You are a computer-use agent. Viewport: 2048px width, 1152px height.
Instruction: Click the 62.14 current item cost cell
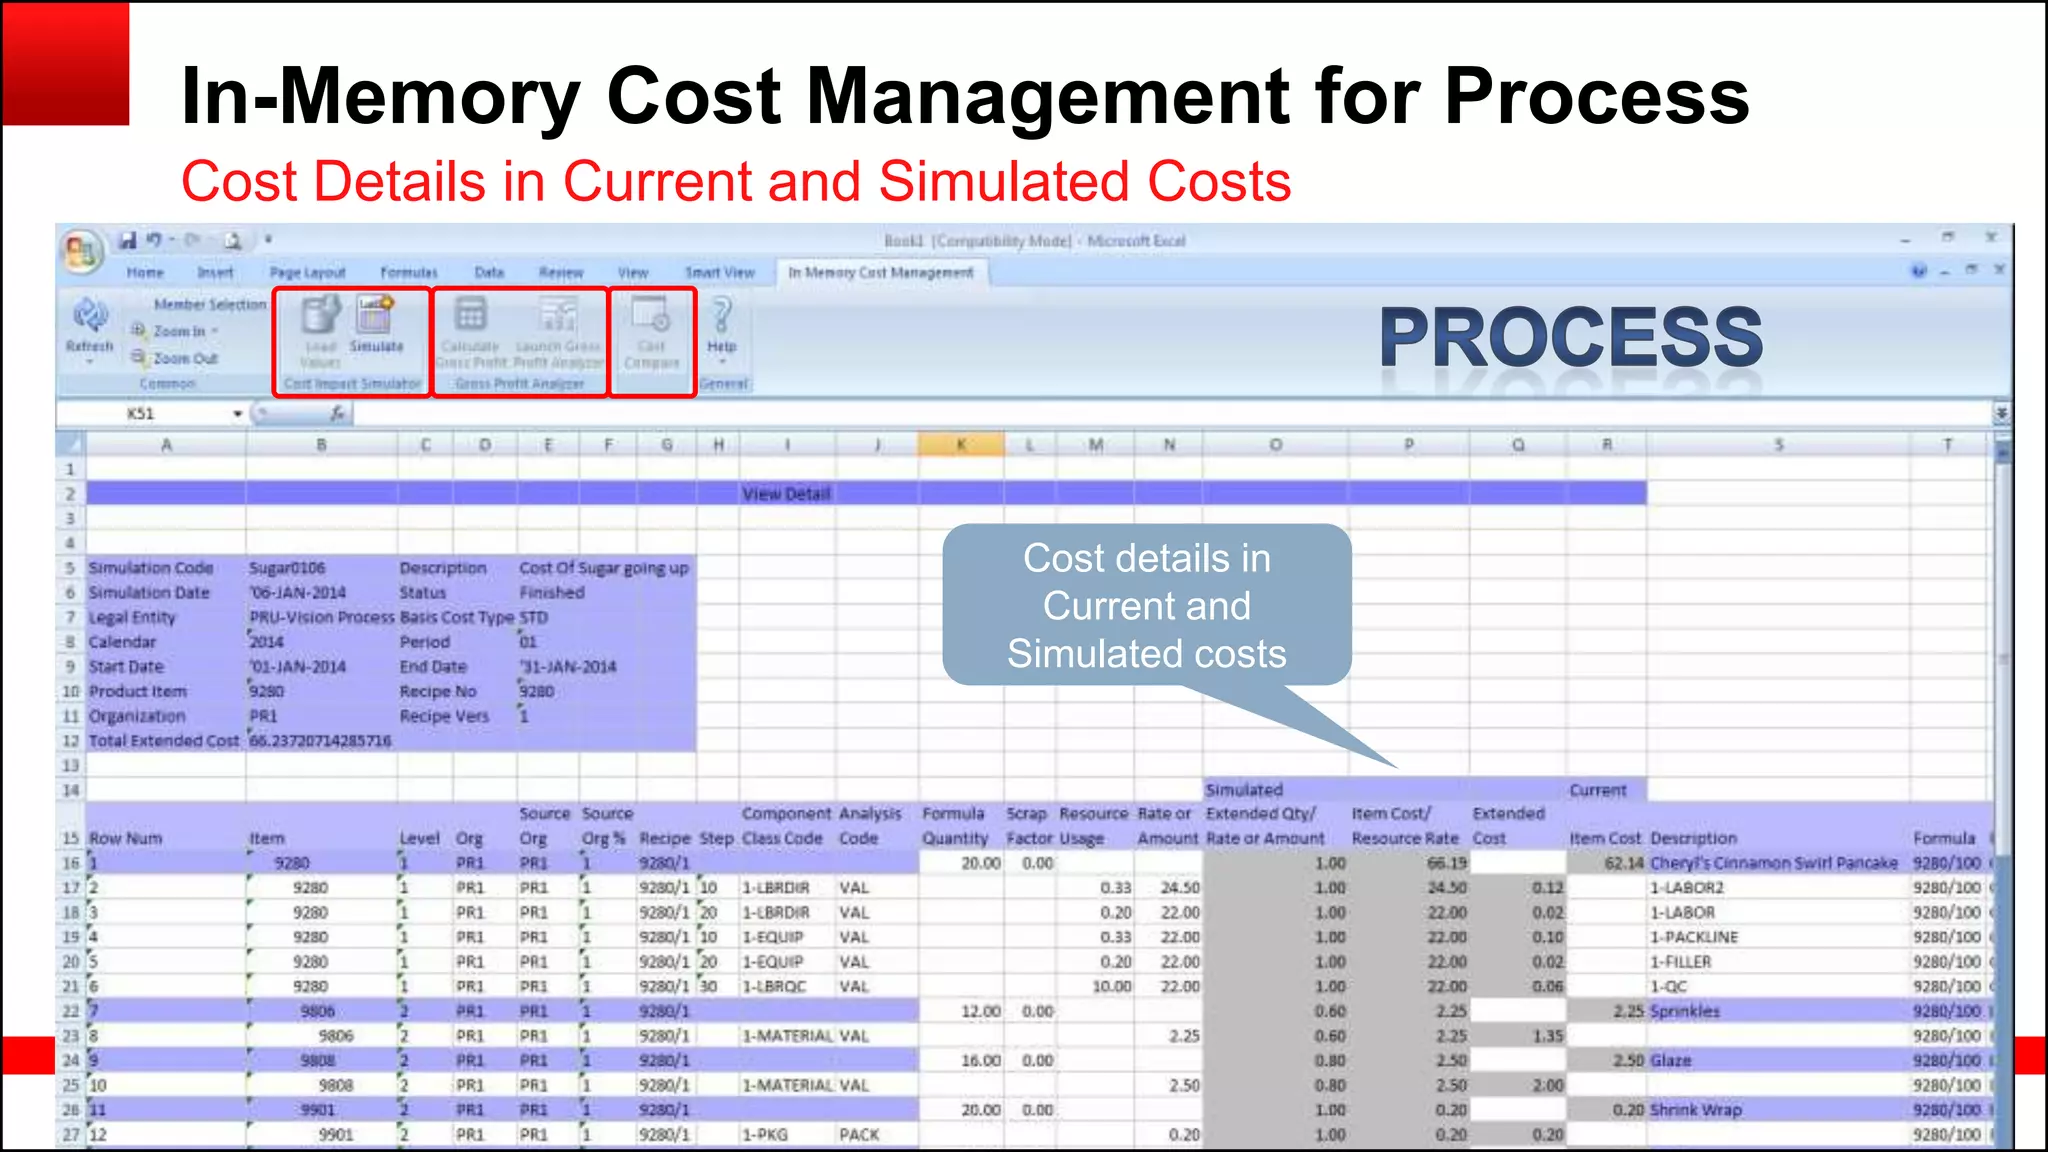[x=1606, y=863]
